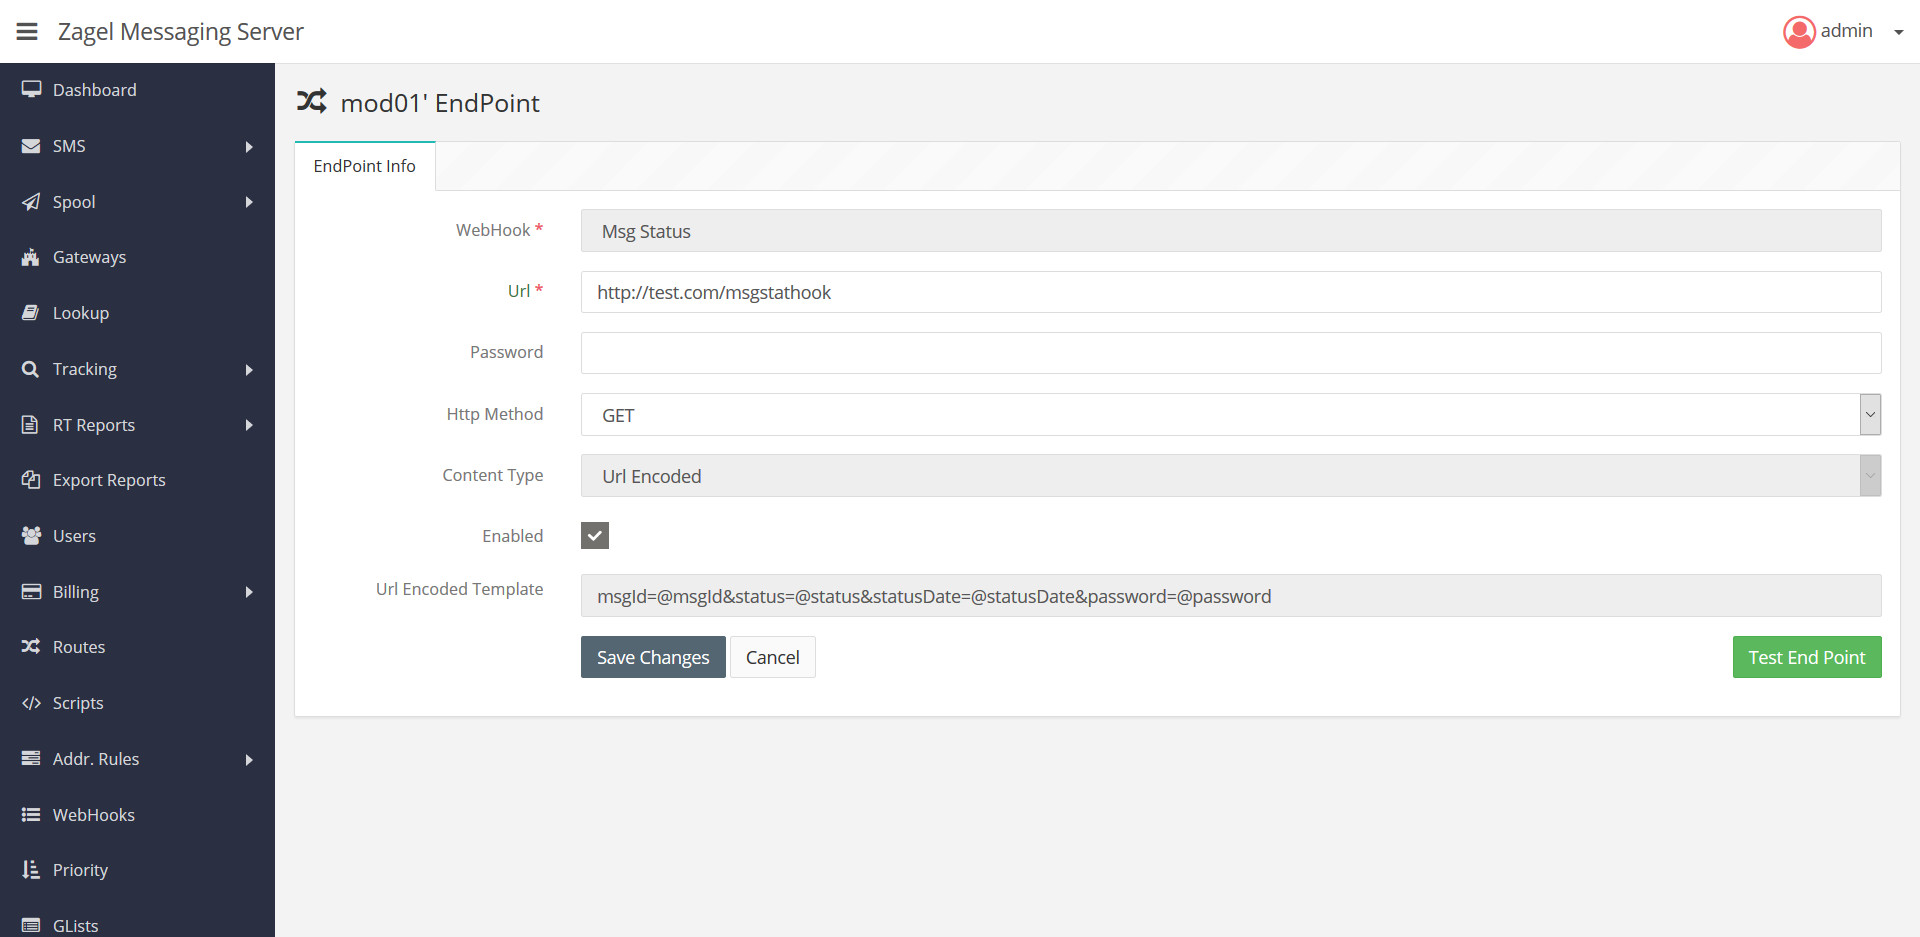This screenshot has height=937, width=1920.
Task: Open the Http Method GET dropdown
Action: coord(1231,415)
